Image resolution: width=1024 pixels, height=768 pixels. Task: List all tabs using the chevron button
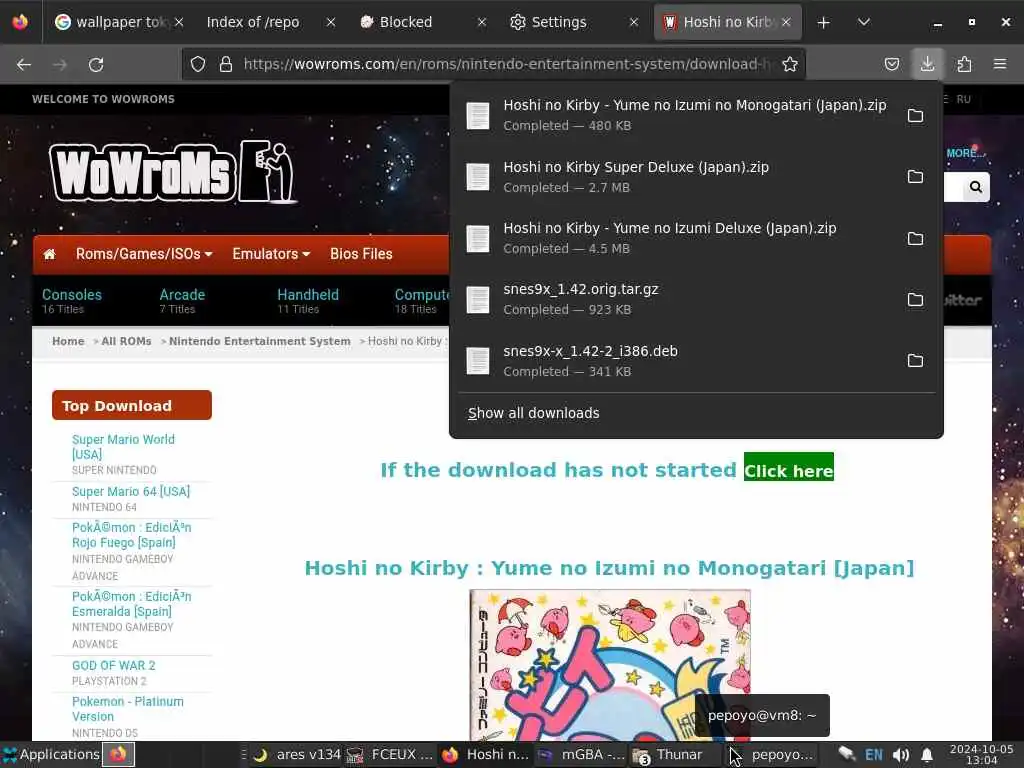tap(863, 22)
